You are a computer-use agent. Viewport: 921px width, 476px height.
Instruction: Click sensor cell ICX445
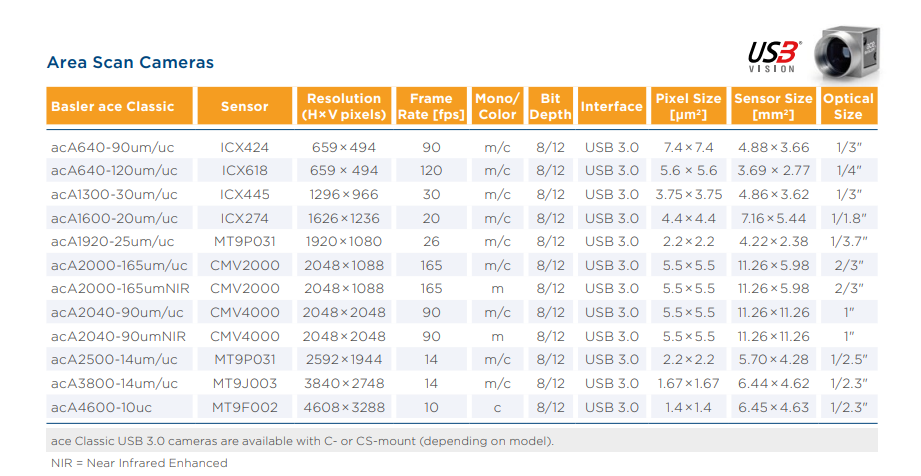pyautogui.click(x=244, y=195)
